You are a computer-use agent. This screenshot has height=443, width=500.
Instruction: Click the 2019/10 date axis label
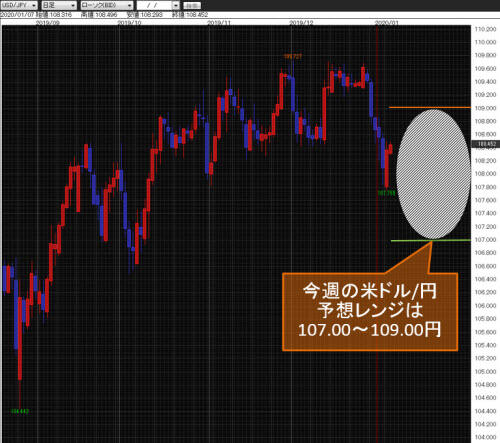pyautogui.click(x=130, y=23)
